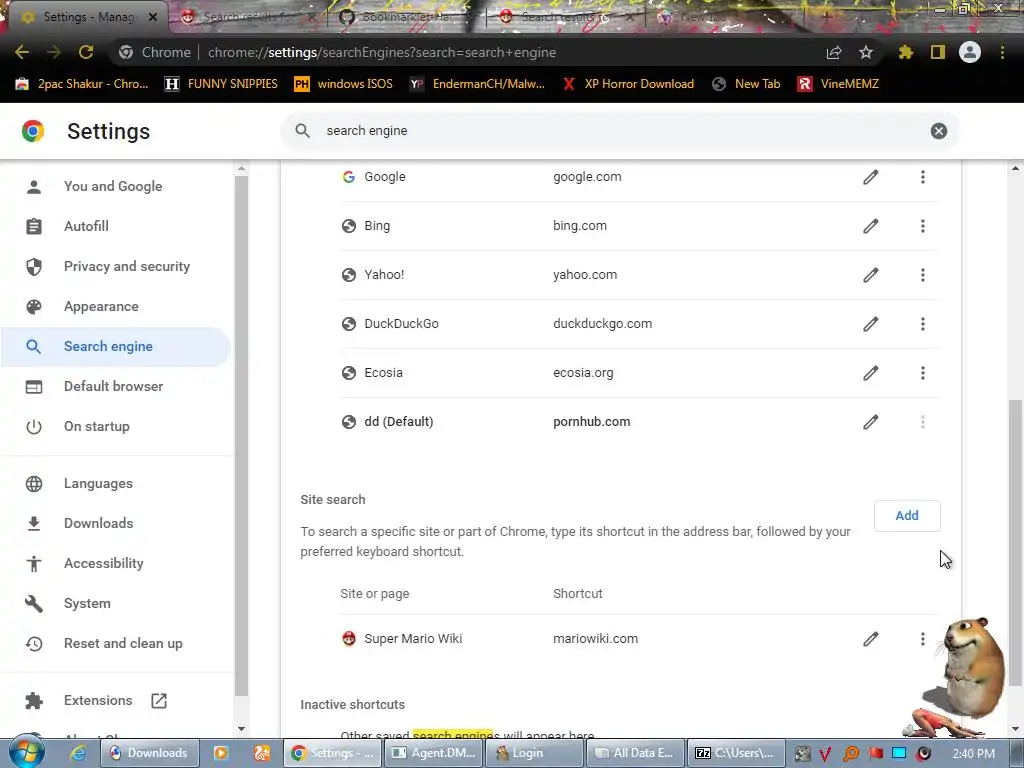The width and height of the screenshot is (1024, 768).
Task: Click the main settings page scrollbar thumb
Action: pyautogui.click(x=1016, y=543)
